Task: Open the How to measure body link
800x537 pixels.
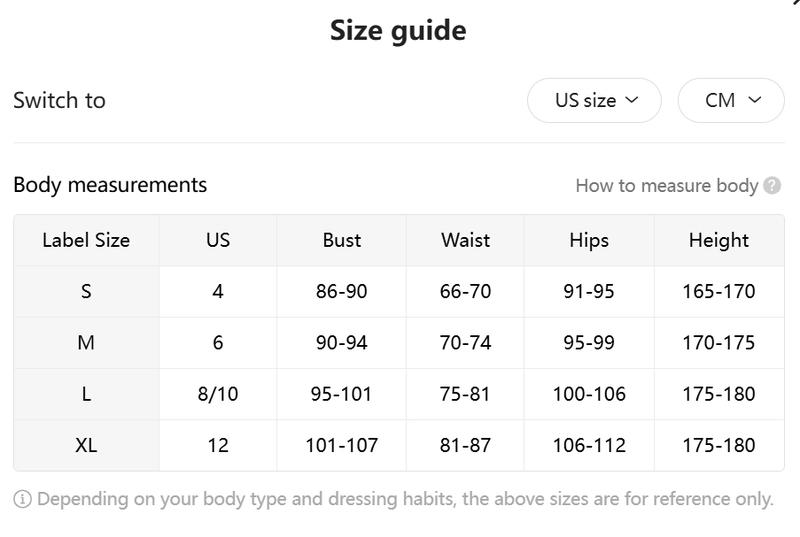Action: [x=667, y=185]
